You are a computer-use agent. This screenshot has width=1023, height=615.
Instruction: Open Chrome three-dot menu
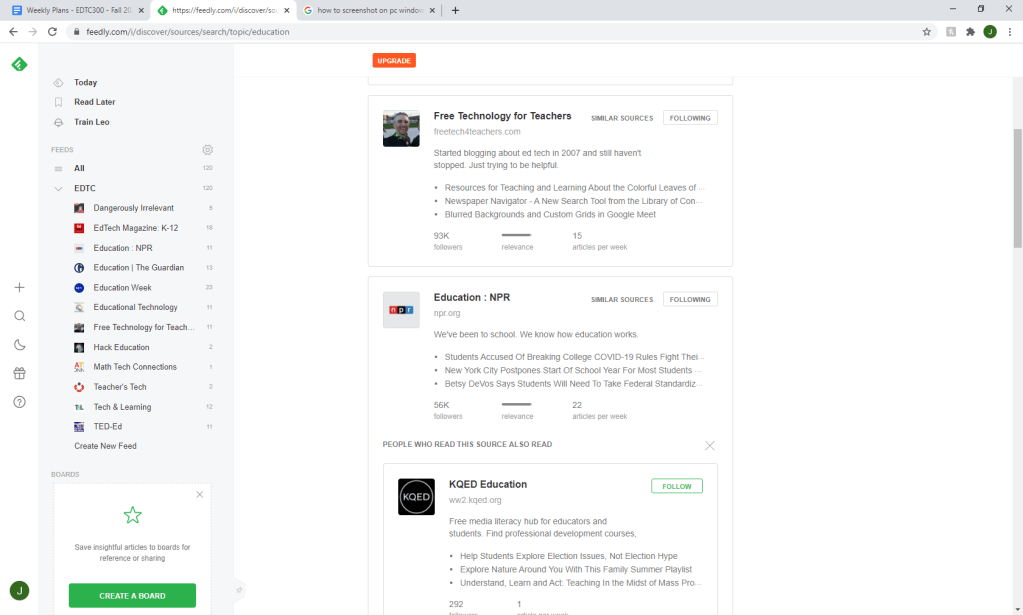click(1010, 32)
